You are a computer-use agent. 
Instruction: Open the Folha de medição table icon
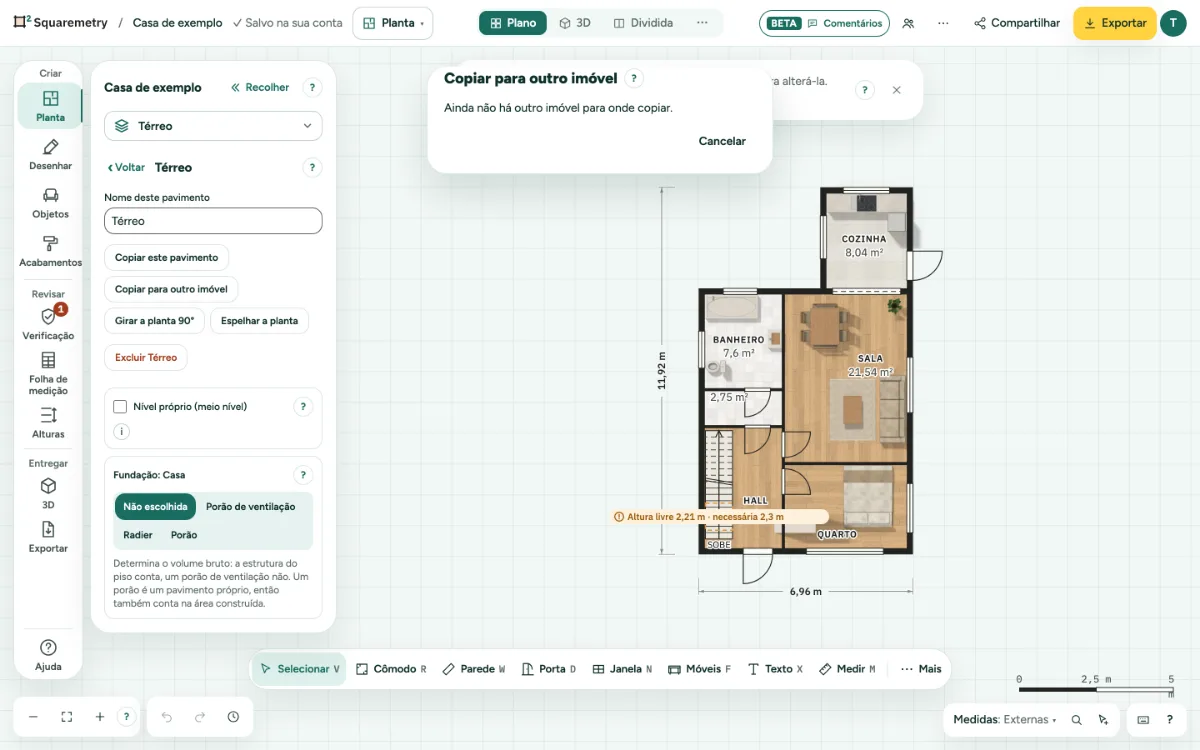click(x=48, y=373)
